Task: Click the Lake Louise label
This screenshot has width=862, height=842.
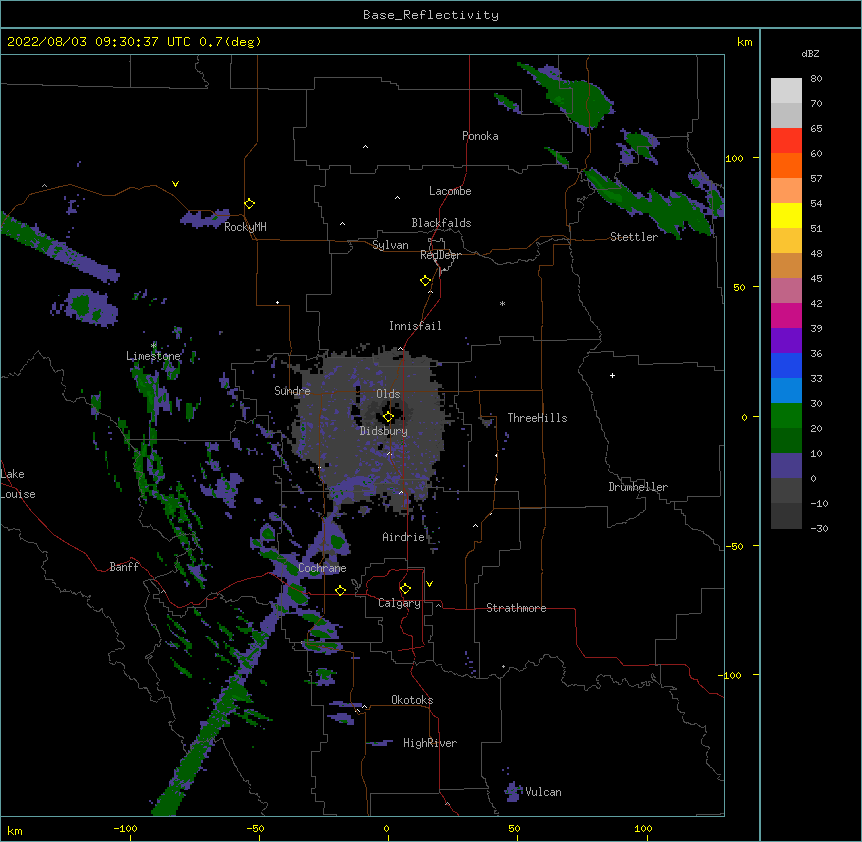Action: (18, 484)
